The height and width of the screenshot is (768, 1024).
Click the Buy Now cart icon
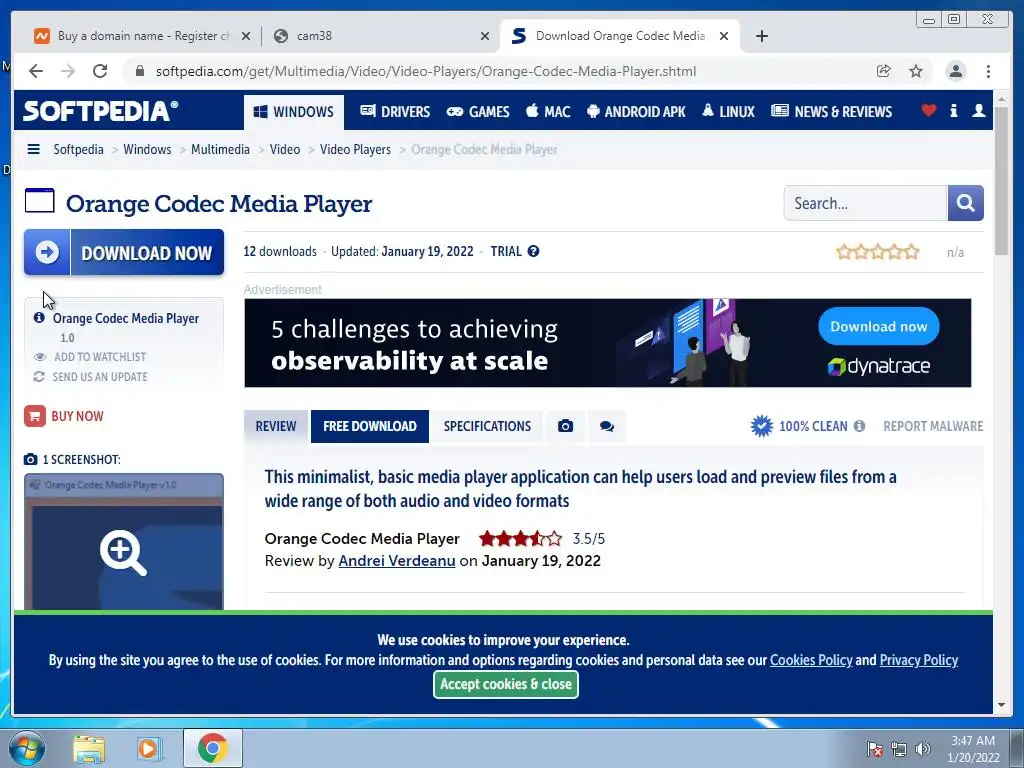click(35, 416)
